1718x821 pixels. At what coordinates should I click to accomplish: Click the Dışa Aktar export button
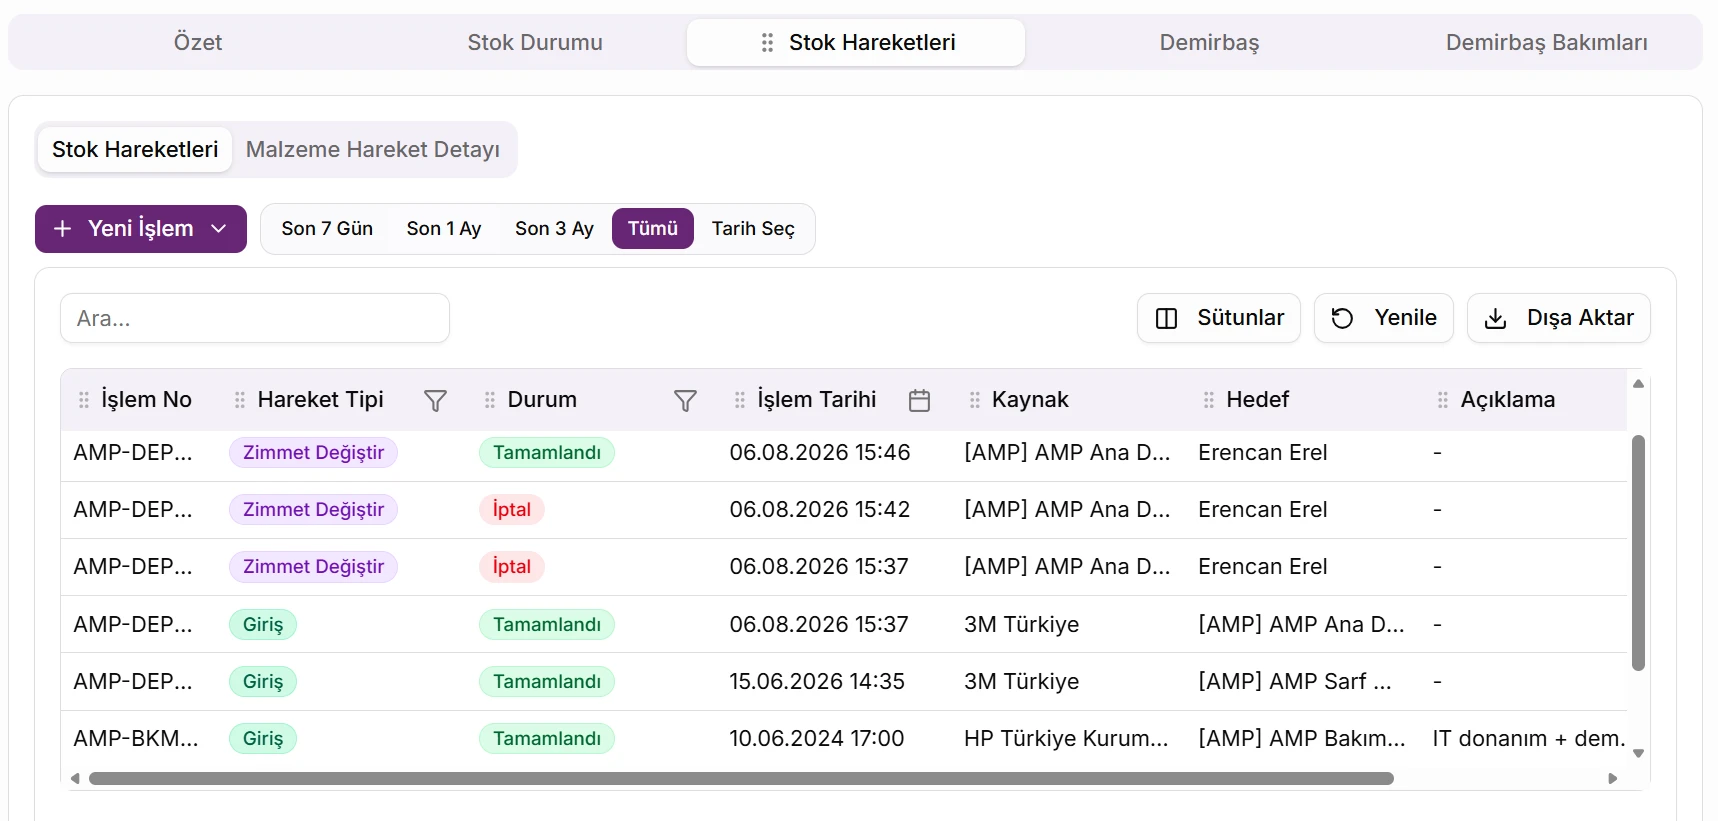(x=1559, y=318)
